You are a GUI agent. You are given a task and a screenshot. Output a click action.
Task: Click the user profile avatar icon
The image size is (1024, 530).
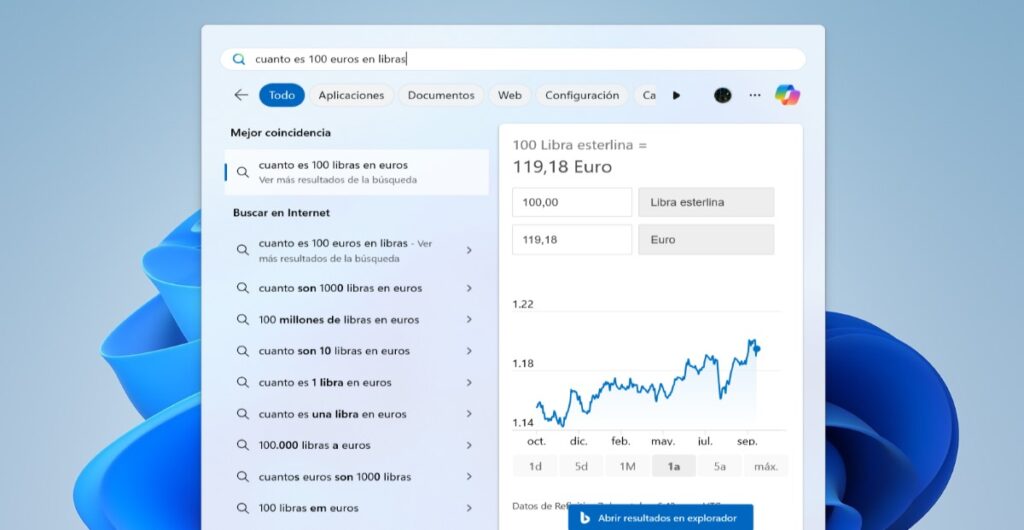[x=722, y=95]
